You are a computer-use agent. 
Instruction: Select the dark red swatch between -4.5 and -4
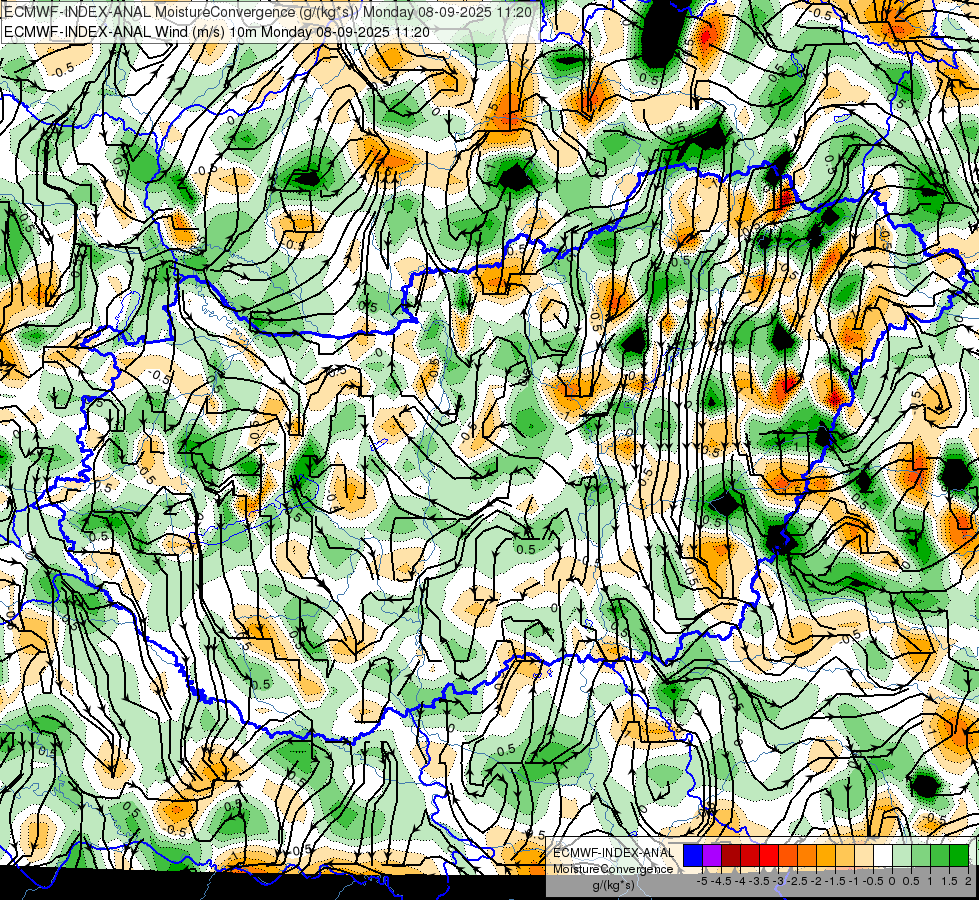click(731, 856)
